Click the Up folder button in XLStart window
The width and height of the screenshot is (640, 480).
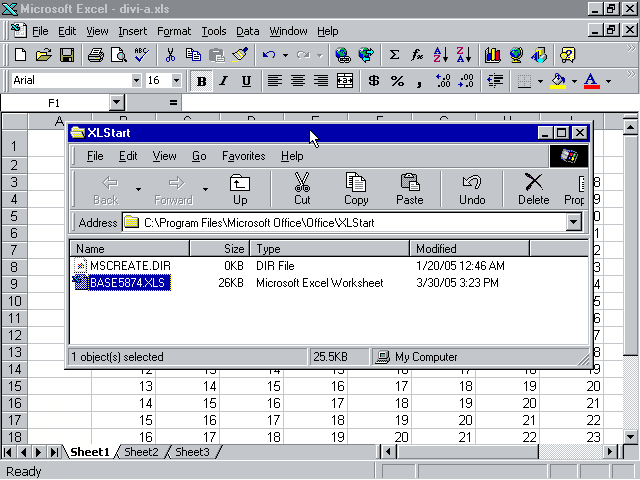click(x=240, y=189)
